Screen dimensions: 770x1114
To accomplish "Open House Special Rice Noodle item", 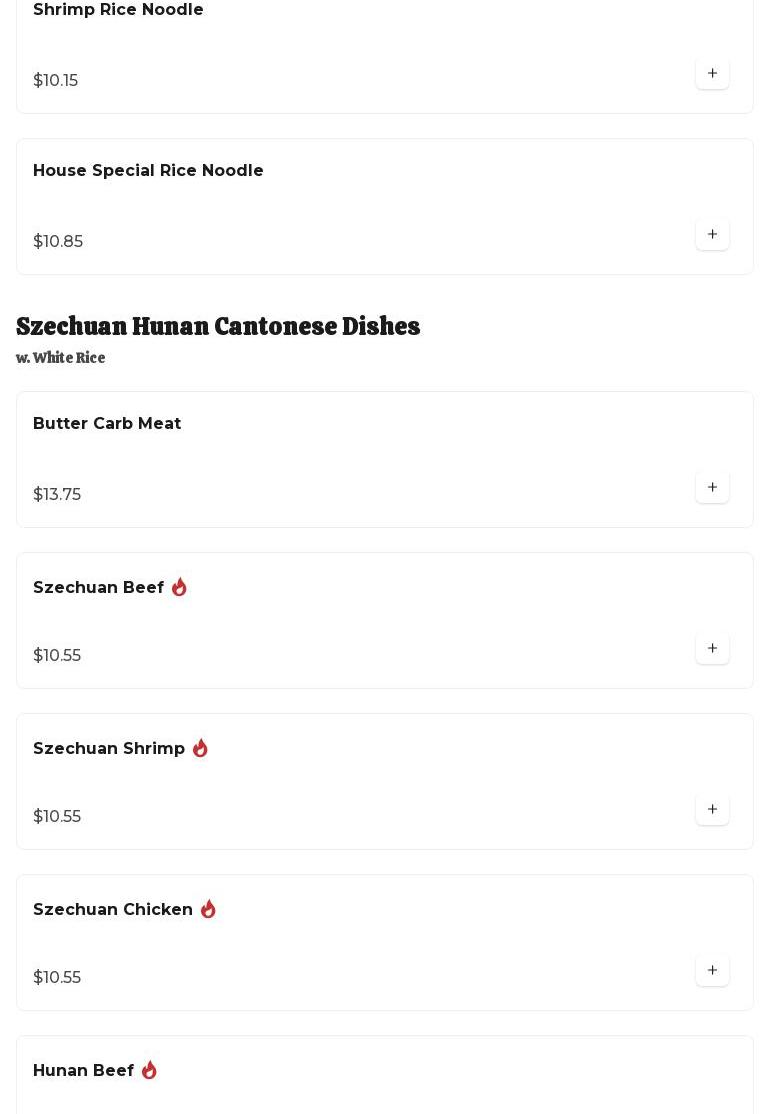I will point(148,171).
